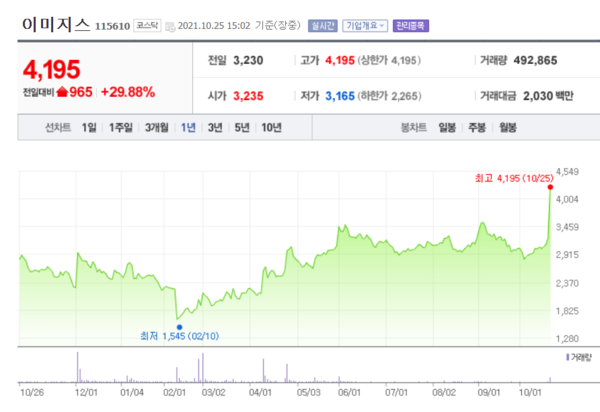Click the 06/01 date axis label
The width and height of the screenshot is (600, 412).
349,392
